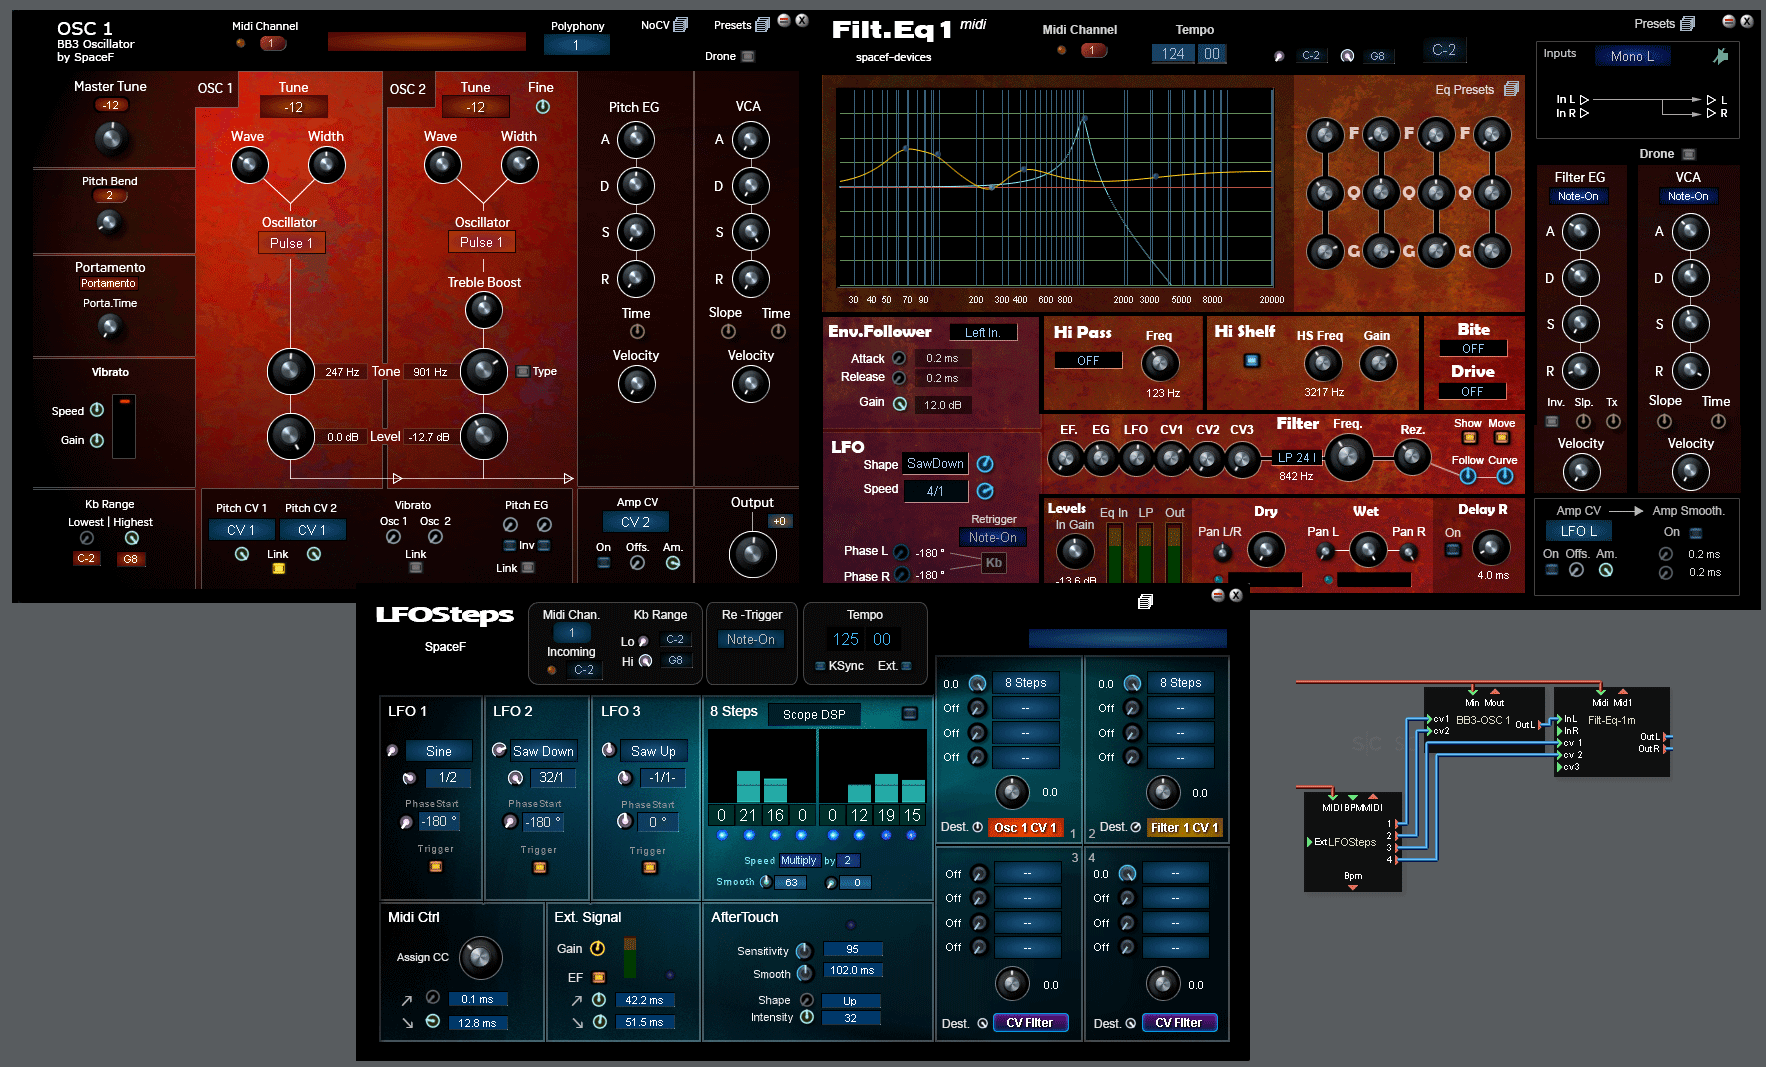Click OSC 1 Wave knob
1766x1067 pixels.
[250, 165]
